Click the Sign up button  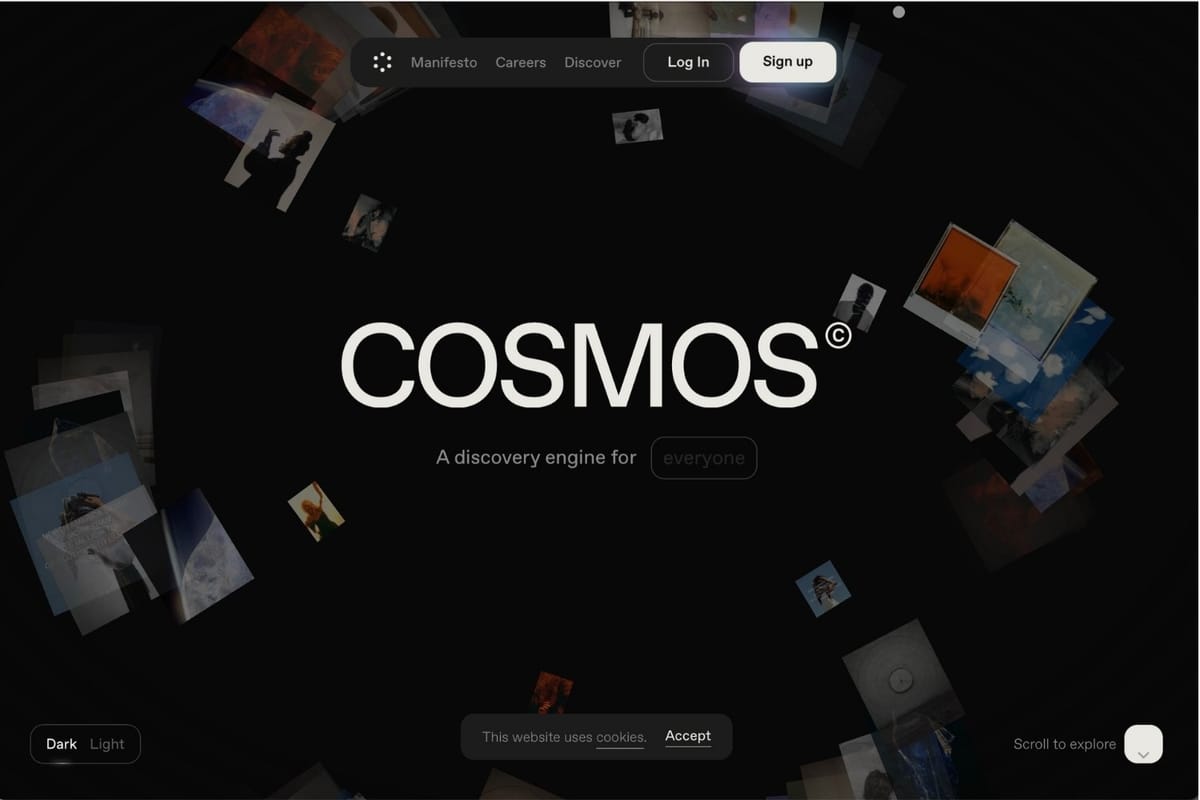[787, 62]
